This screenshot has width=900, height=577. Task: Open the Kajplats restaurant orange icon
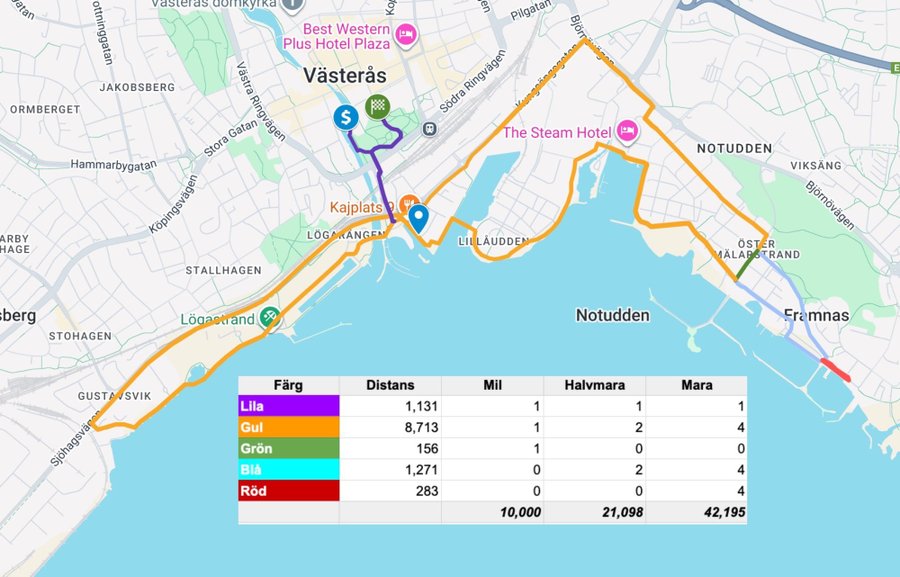tap(409, 206)
